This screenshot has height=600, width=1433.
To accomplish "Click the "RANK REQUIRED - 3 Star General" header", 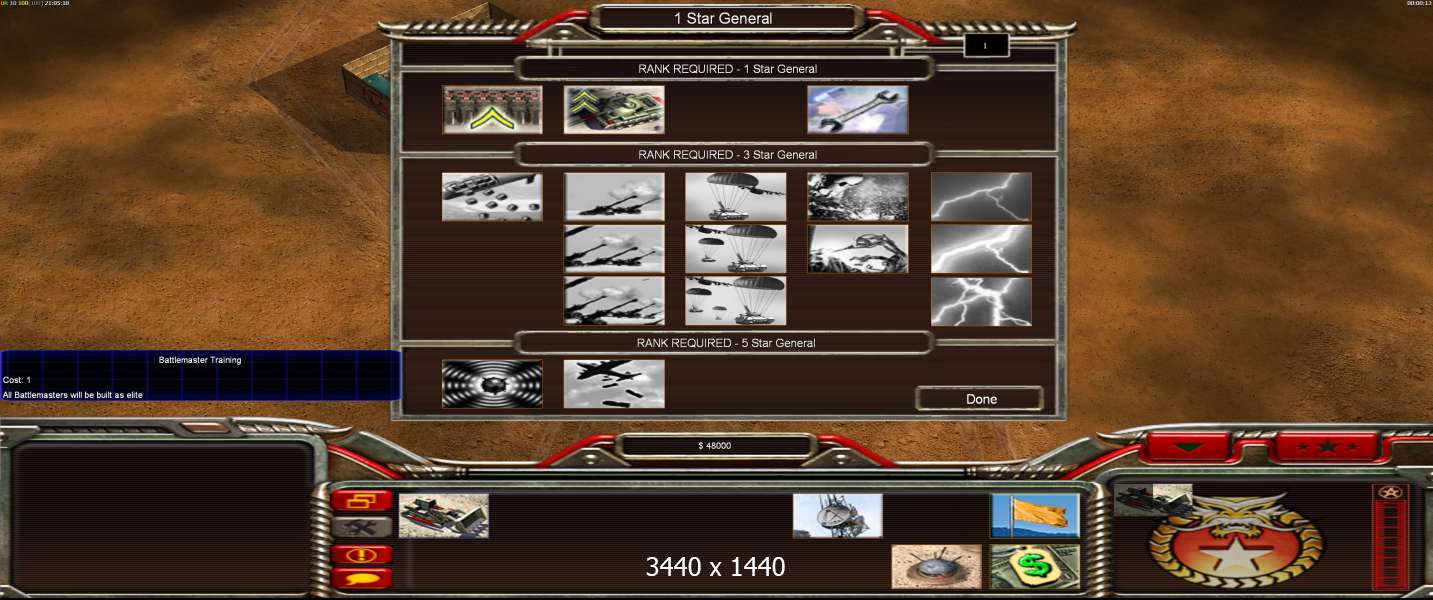I will pos(727,155).
